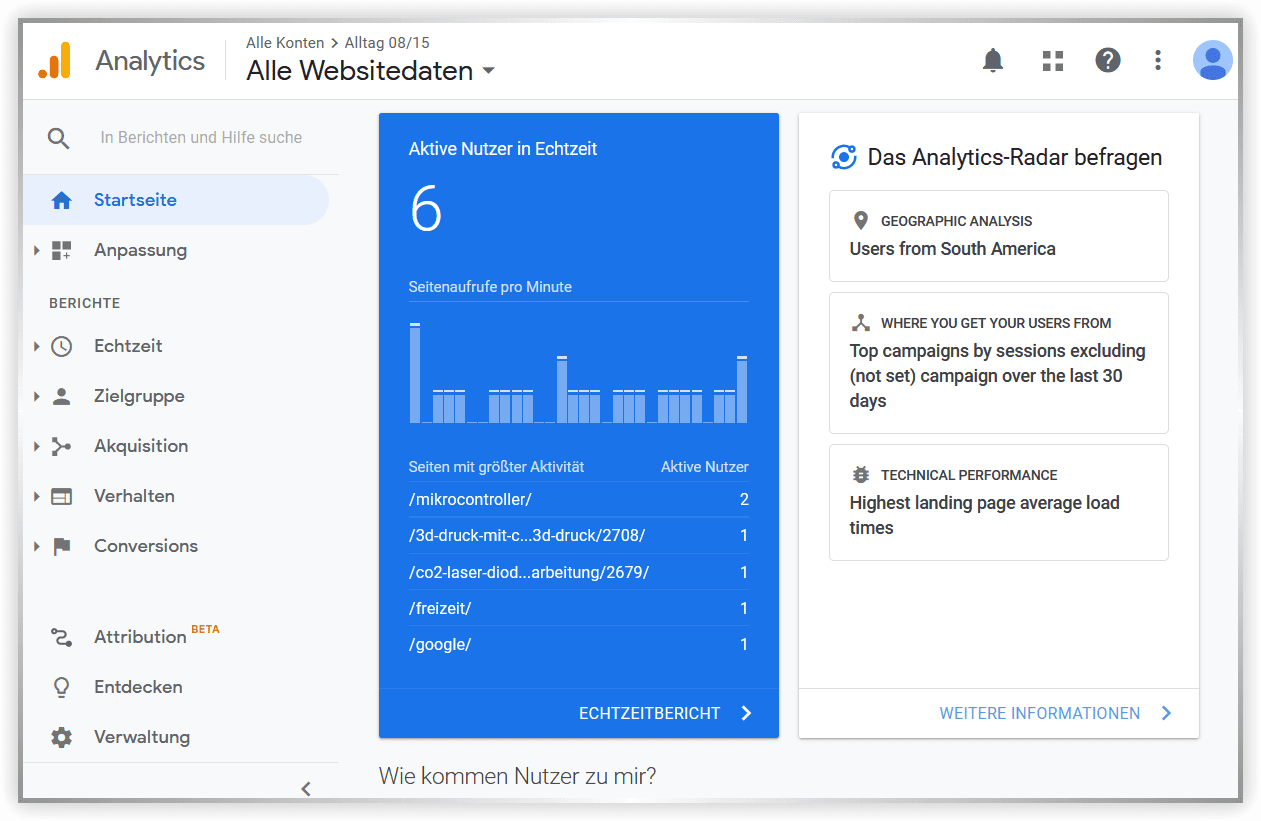Open the Google apps grid icon
The image size is (1261, 821).
point(1052,61)
